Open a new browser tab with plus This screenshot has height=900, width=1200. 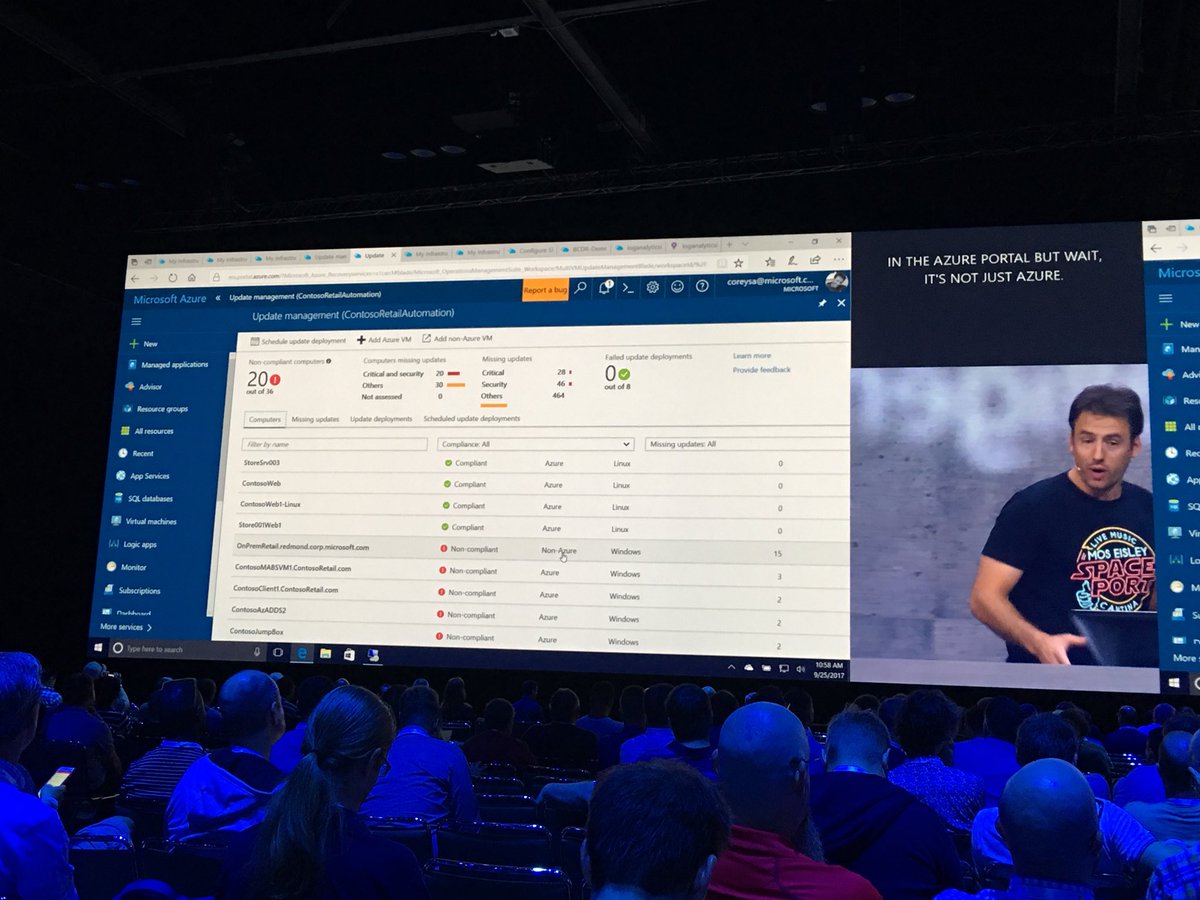[729, 244]
